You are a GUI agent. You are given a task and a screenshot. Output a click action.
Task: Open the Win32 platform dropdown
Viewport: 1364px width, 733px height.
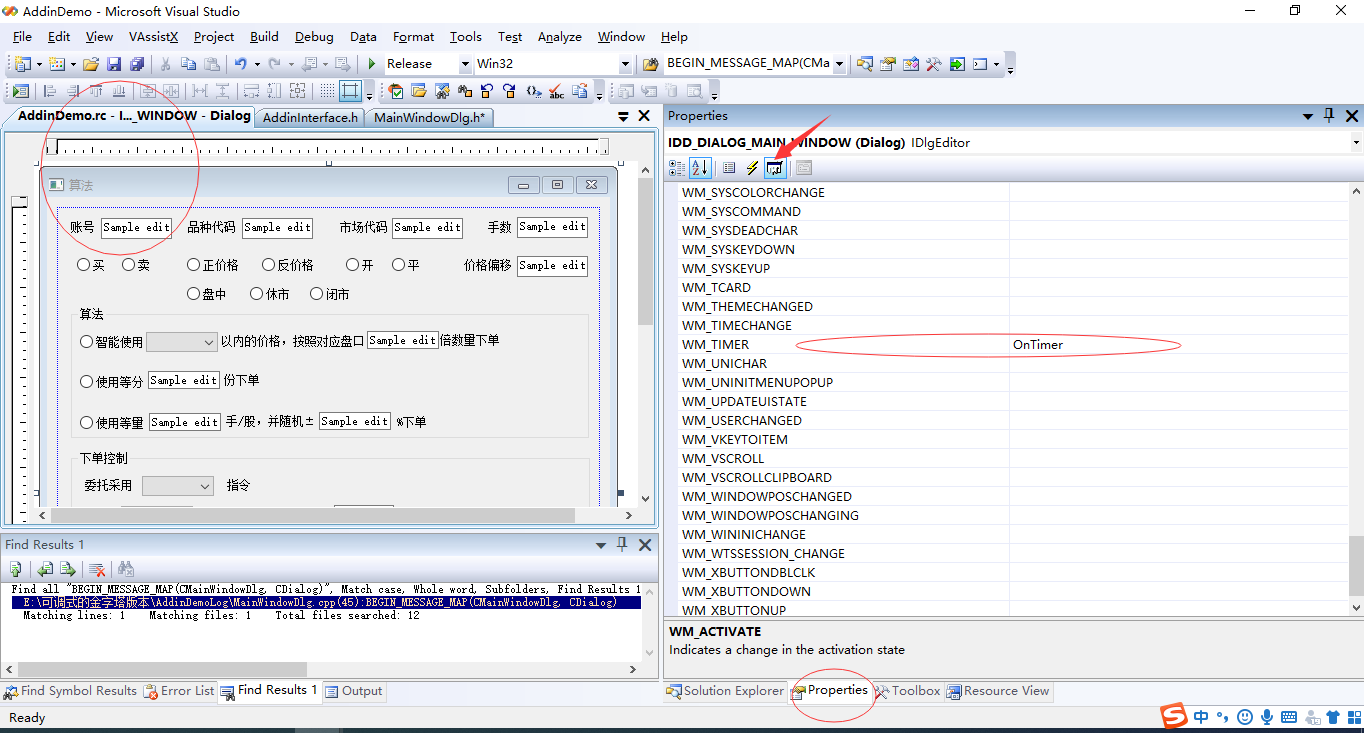pos(625,64)
